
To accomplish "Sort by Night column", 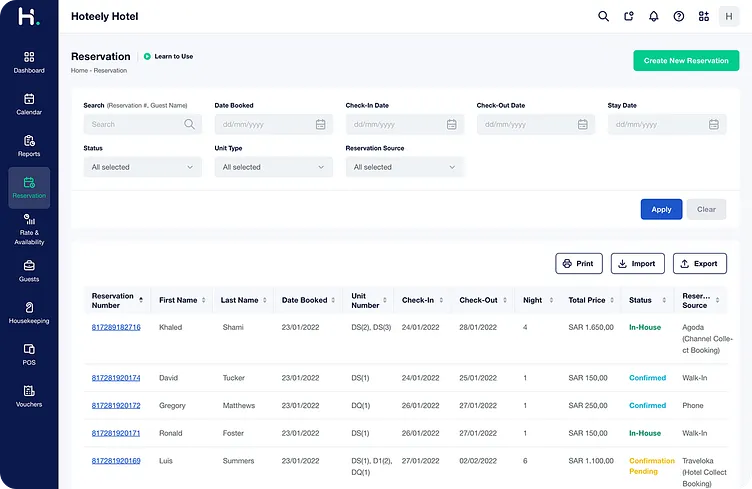I will pos(551,300).
